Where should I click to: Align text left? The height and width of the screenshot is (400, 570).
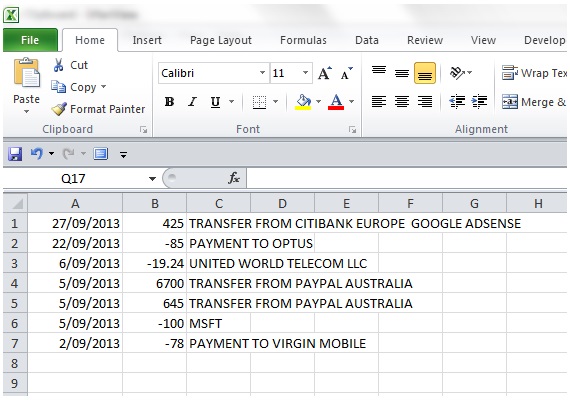click(379, 101)
